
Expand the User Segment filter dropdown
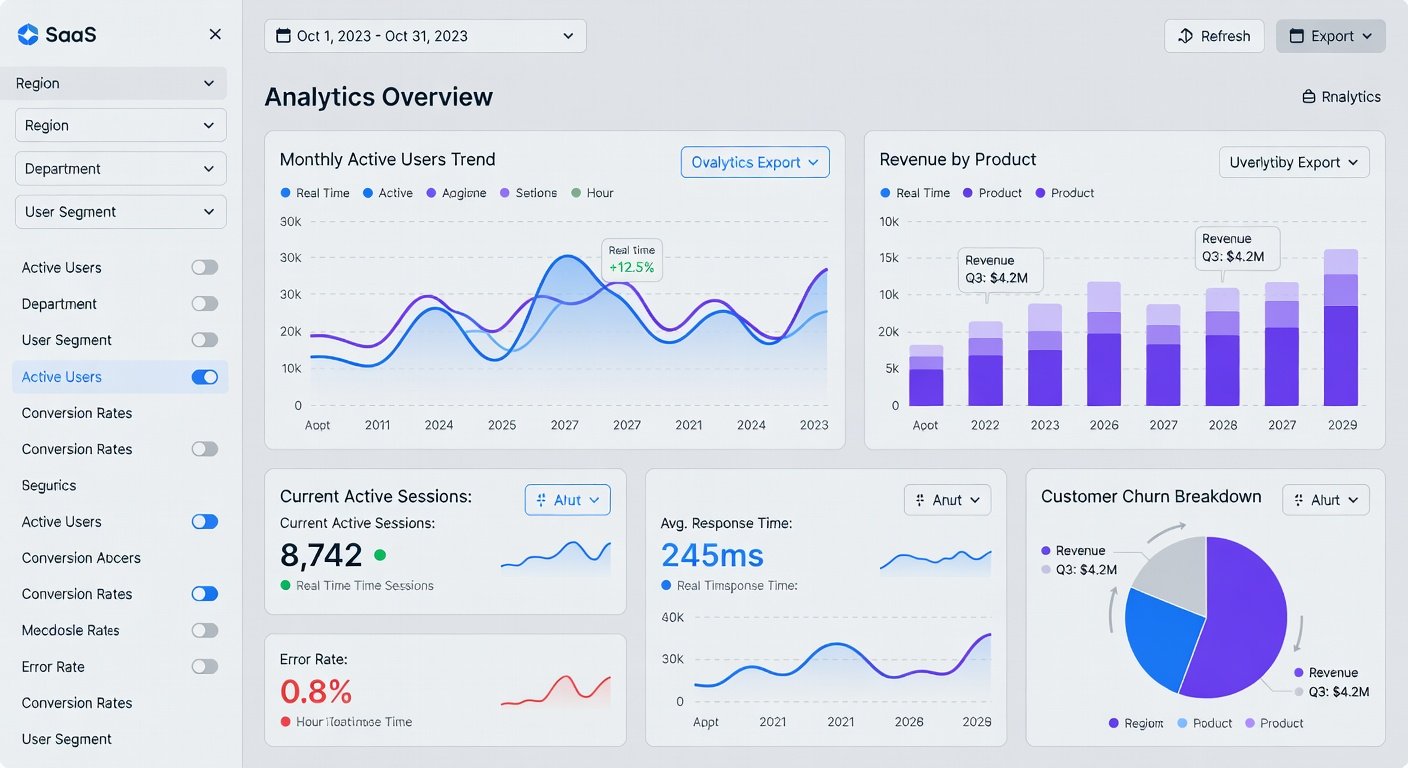point(120,212)
